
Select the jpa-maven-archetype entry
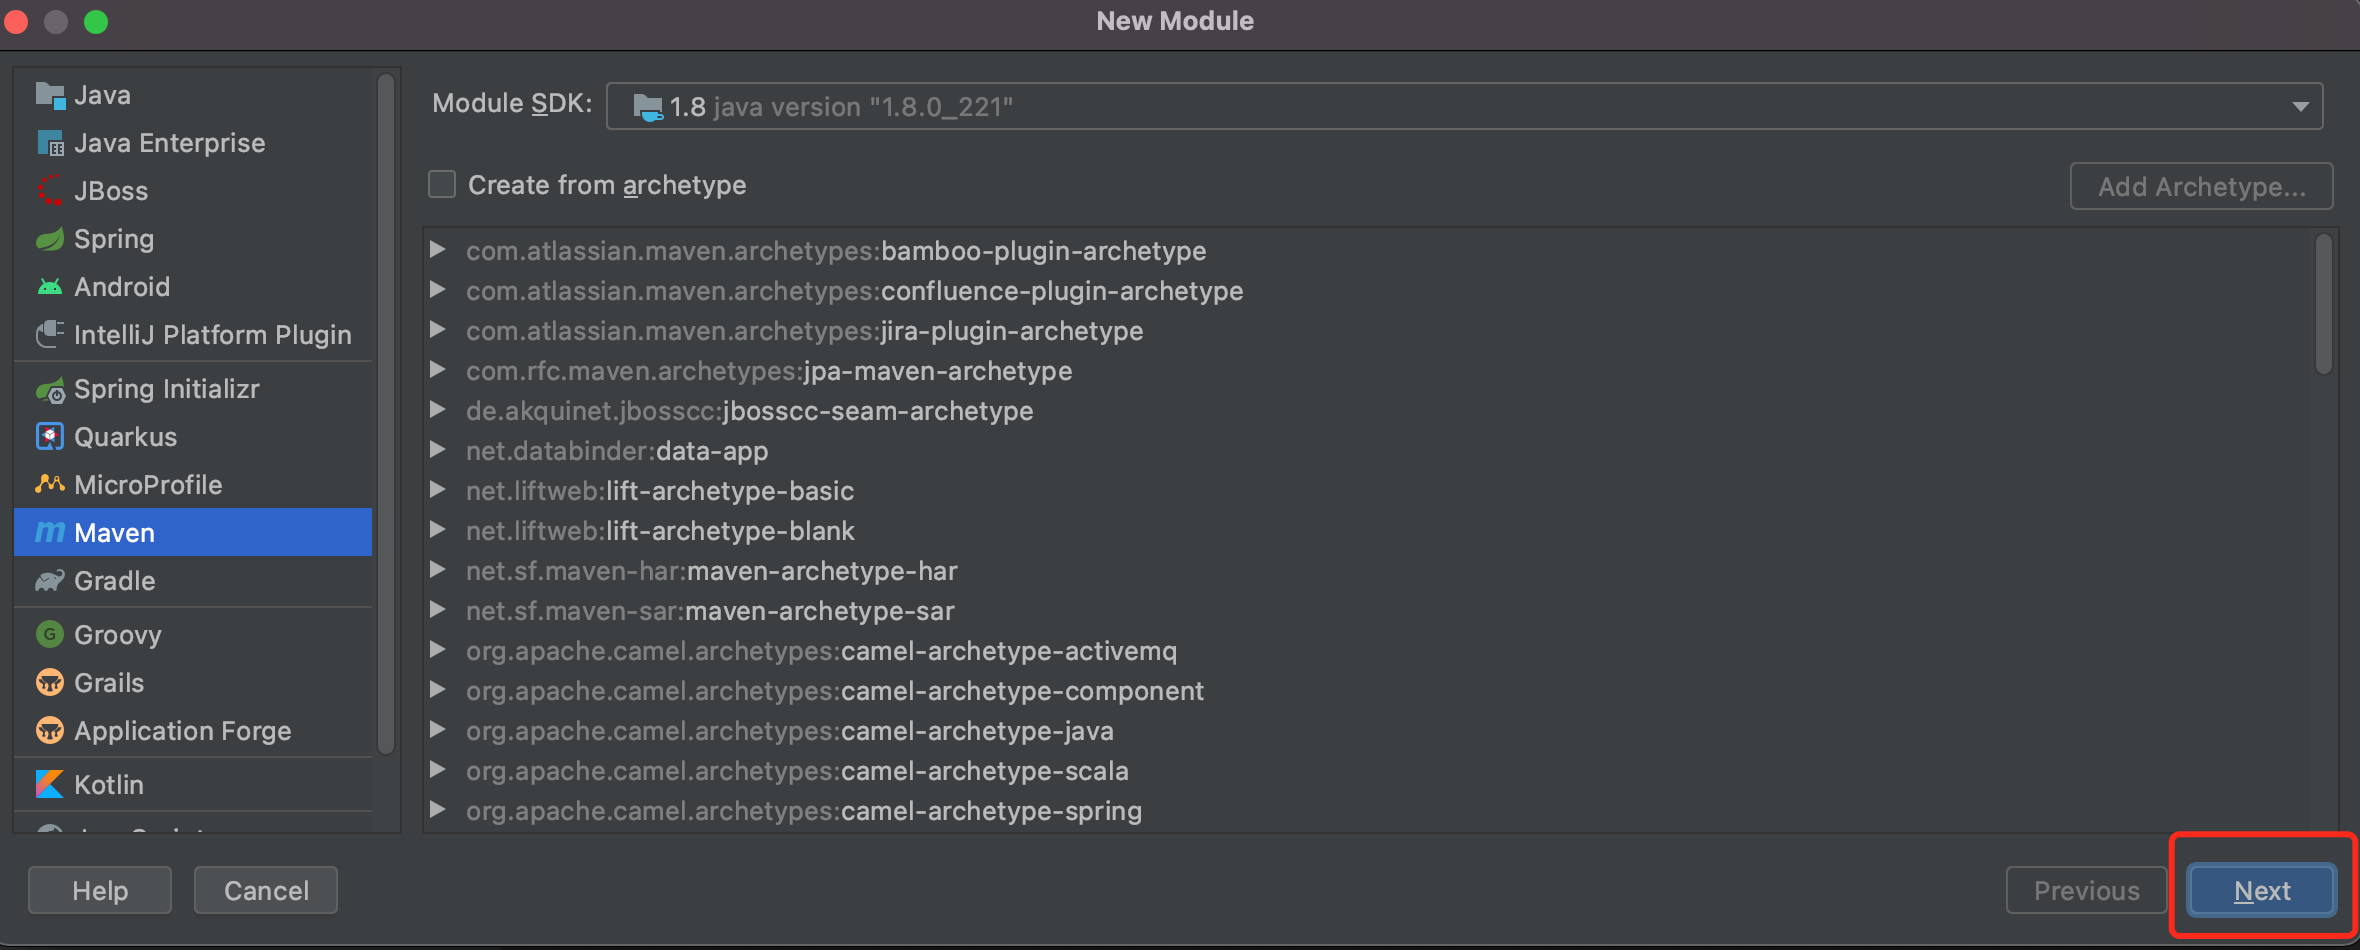[x=768, y=371]
